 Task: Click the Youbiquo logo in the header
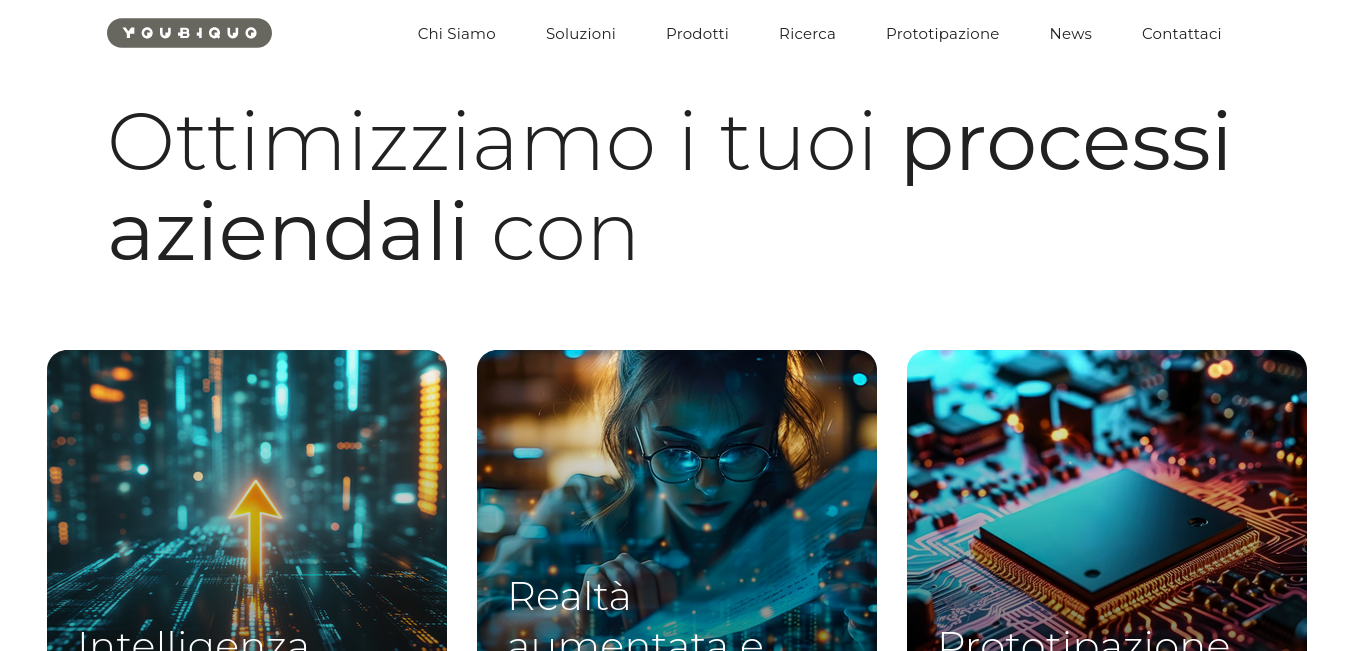189,33
